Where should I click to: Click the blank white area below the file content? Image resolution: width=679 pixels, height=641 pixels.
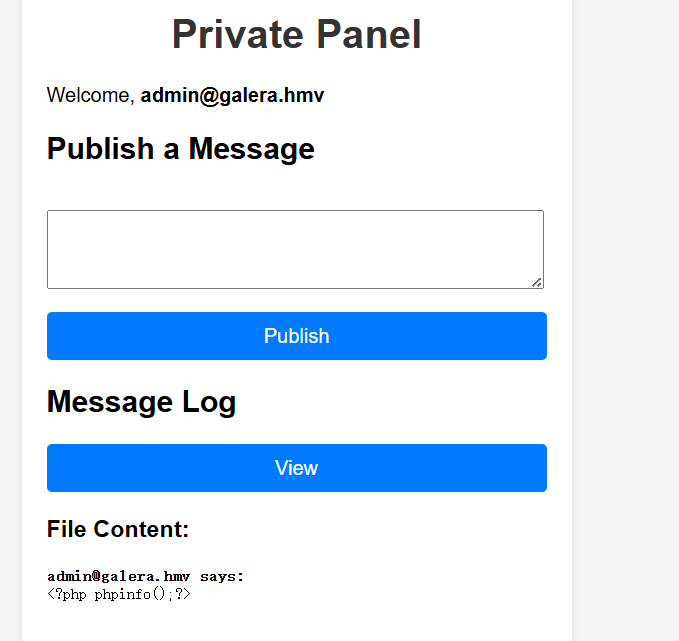pos(297,624)
